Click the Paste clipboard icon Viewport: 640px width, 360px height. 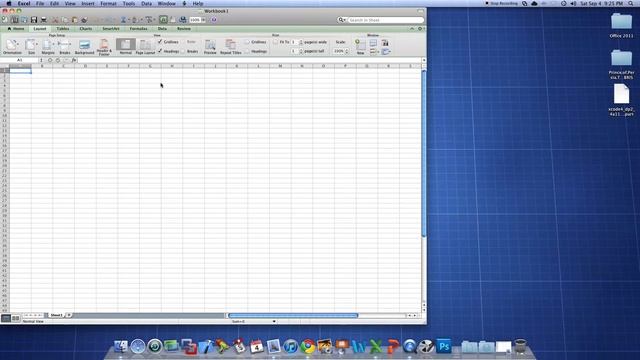pyautogui.click(x=75, y=20)
